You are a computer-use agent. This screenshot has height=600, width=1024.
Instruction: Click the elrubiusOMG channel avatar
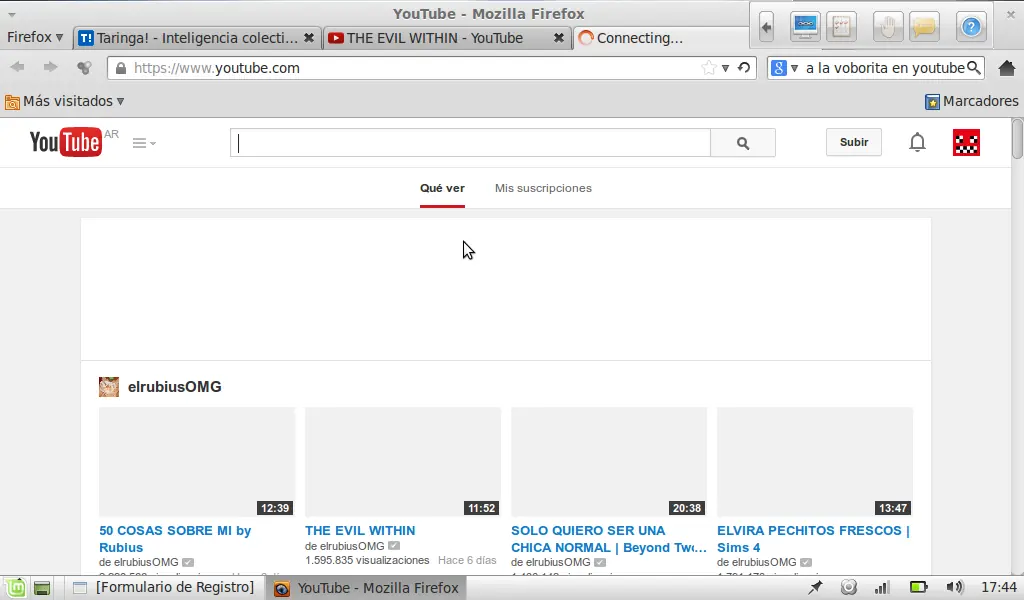click(109, 387)
